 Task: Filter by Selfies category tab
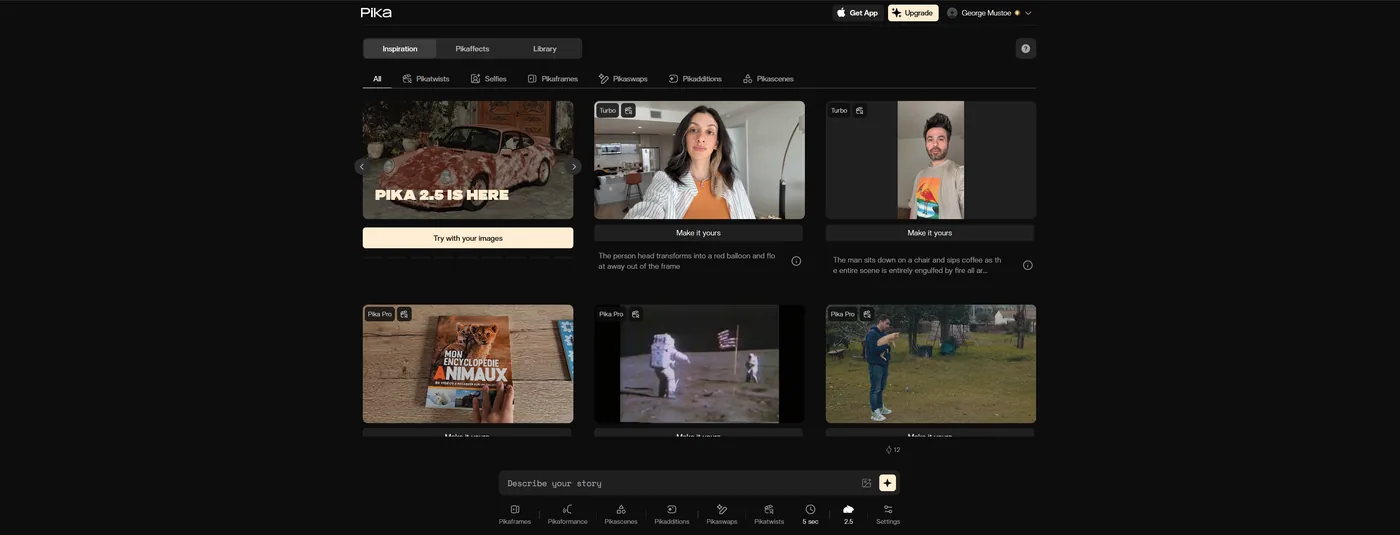point(489,78)
